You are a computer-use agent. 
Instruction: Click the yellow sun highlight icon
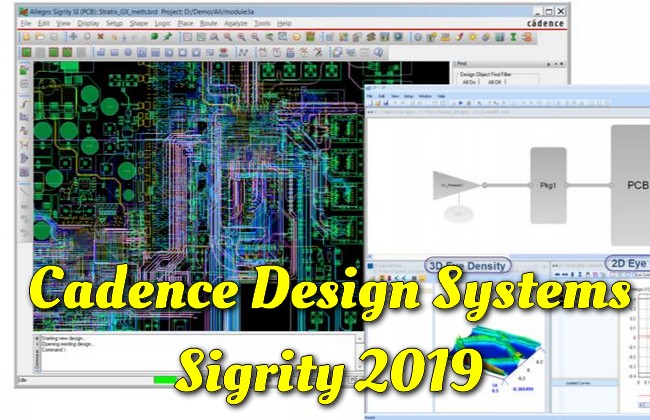tap(473, 37)
